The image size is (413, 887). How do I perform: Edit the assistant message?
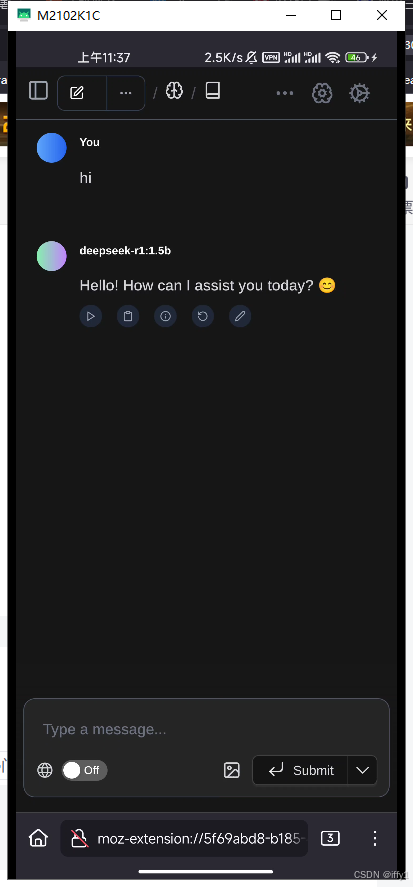pyautogui.click(x=240, y=316)
